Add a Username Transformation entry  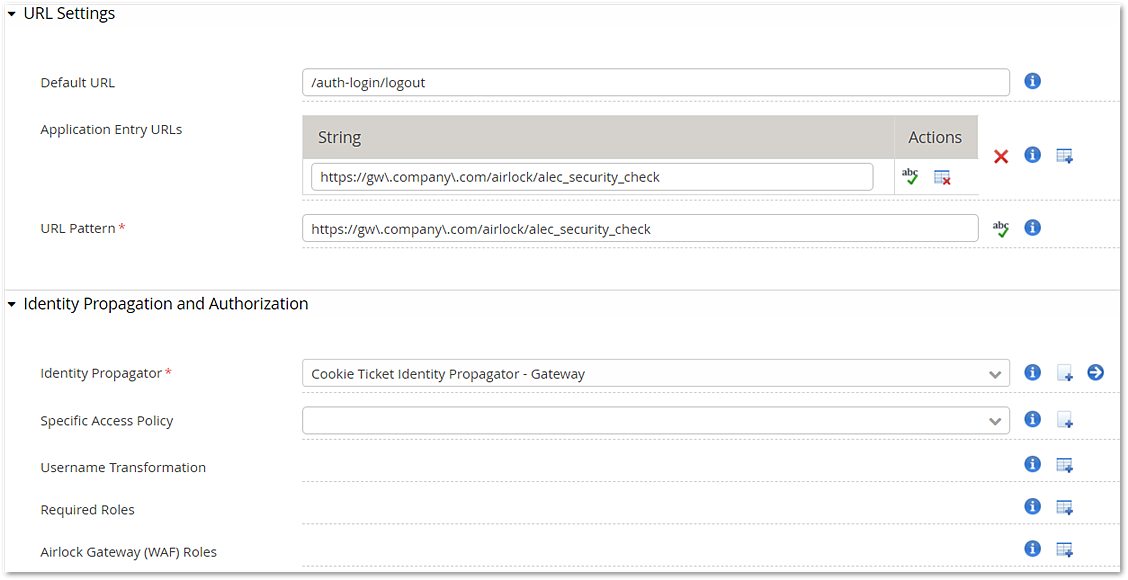[x=1065, y=465]
